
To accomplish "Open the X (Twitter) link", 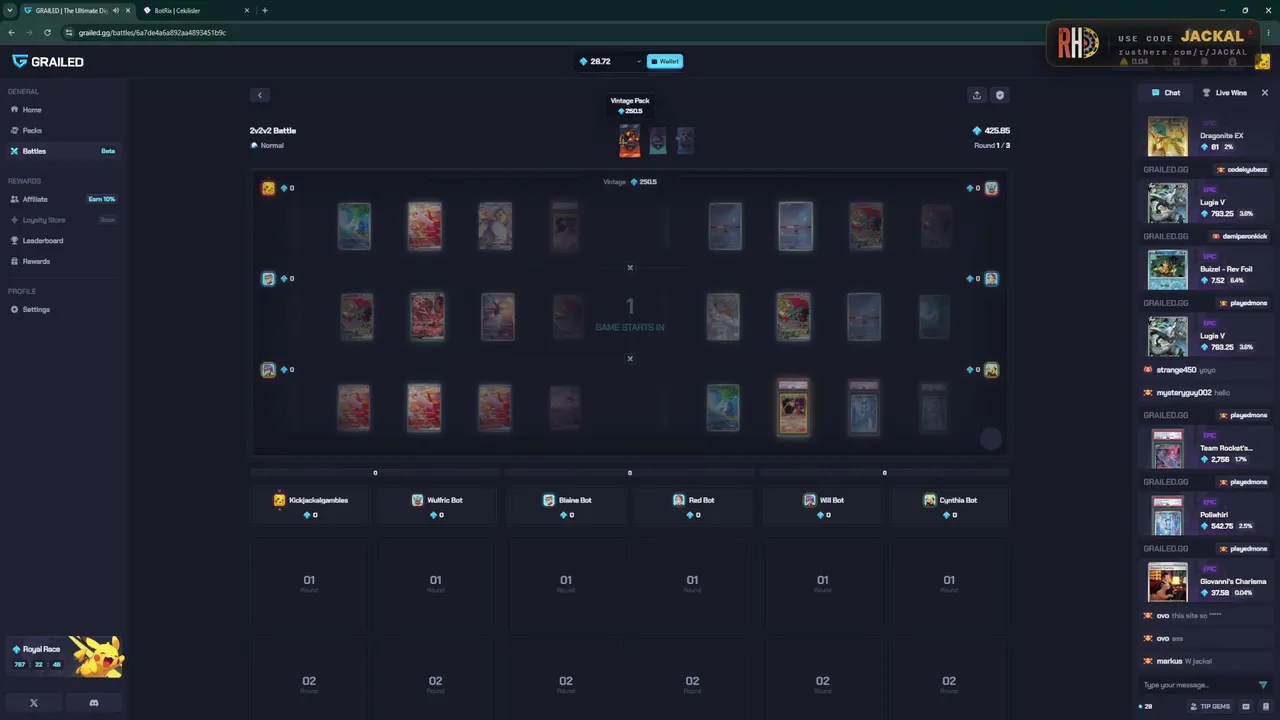I will point(34,703).
